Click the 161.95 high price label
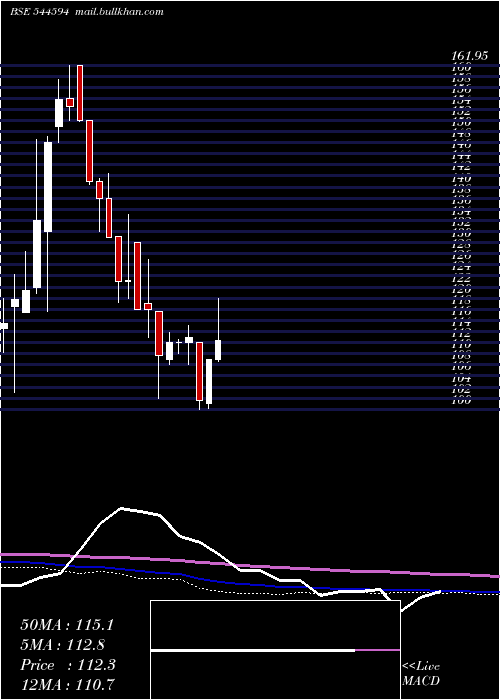The image size is (500, 700). pos(471,56)
